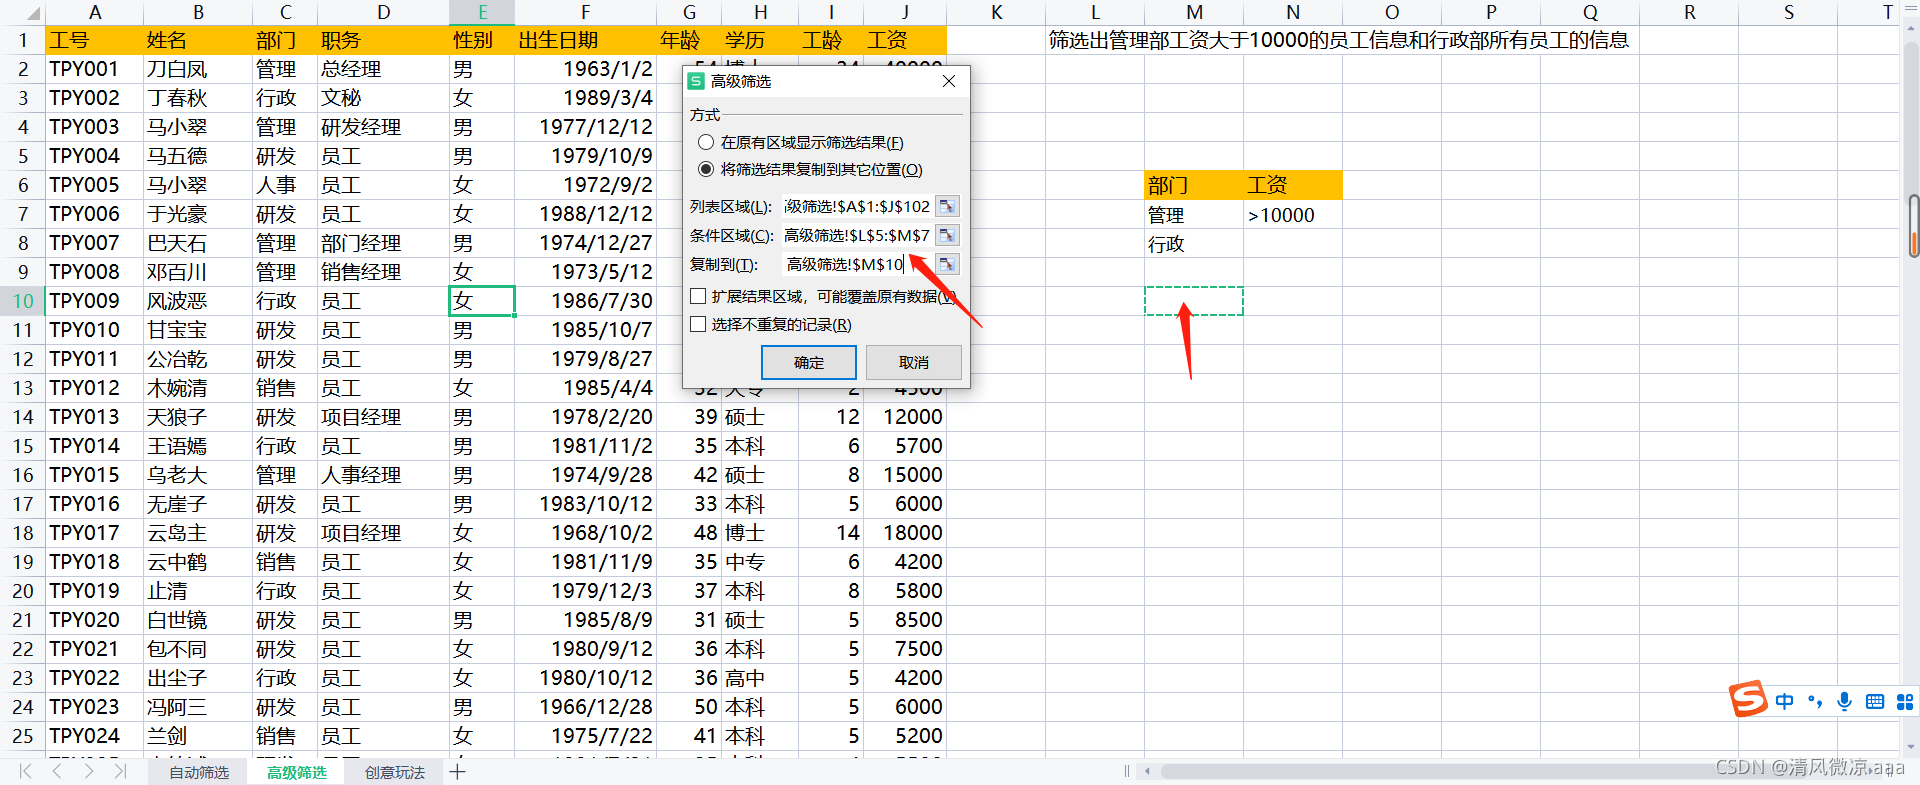This screenshot has height=785, width=1920.
Task: Click the Sogou input method S logo
Action: pyautogui.click(x=1748, y=699)
